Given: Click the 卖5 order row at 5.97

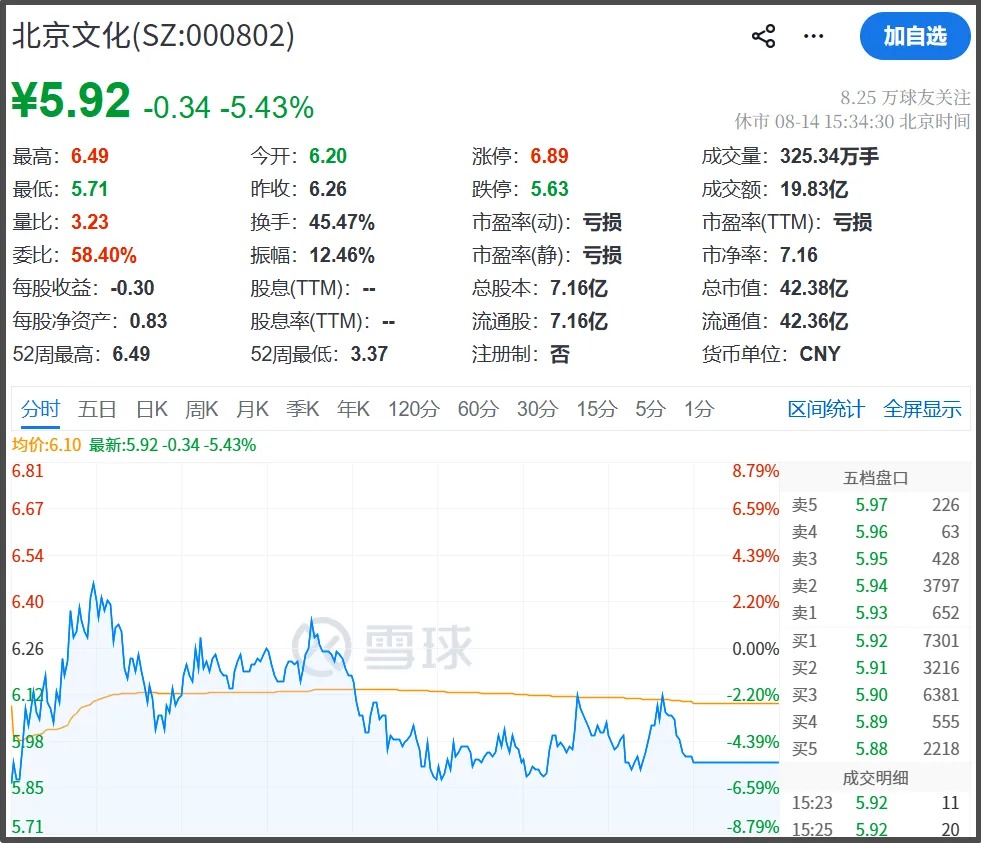Looking at the screenshot, I should click(x=875, y=505).
